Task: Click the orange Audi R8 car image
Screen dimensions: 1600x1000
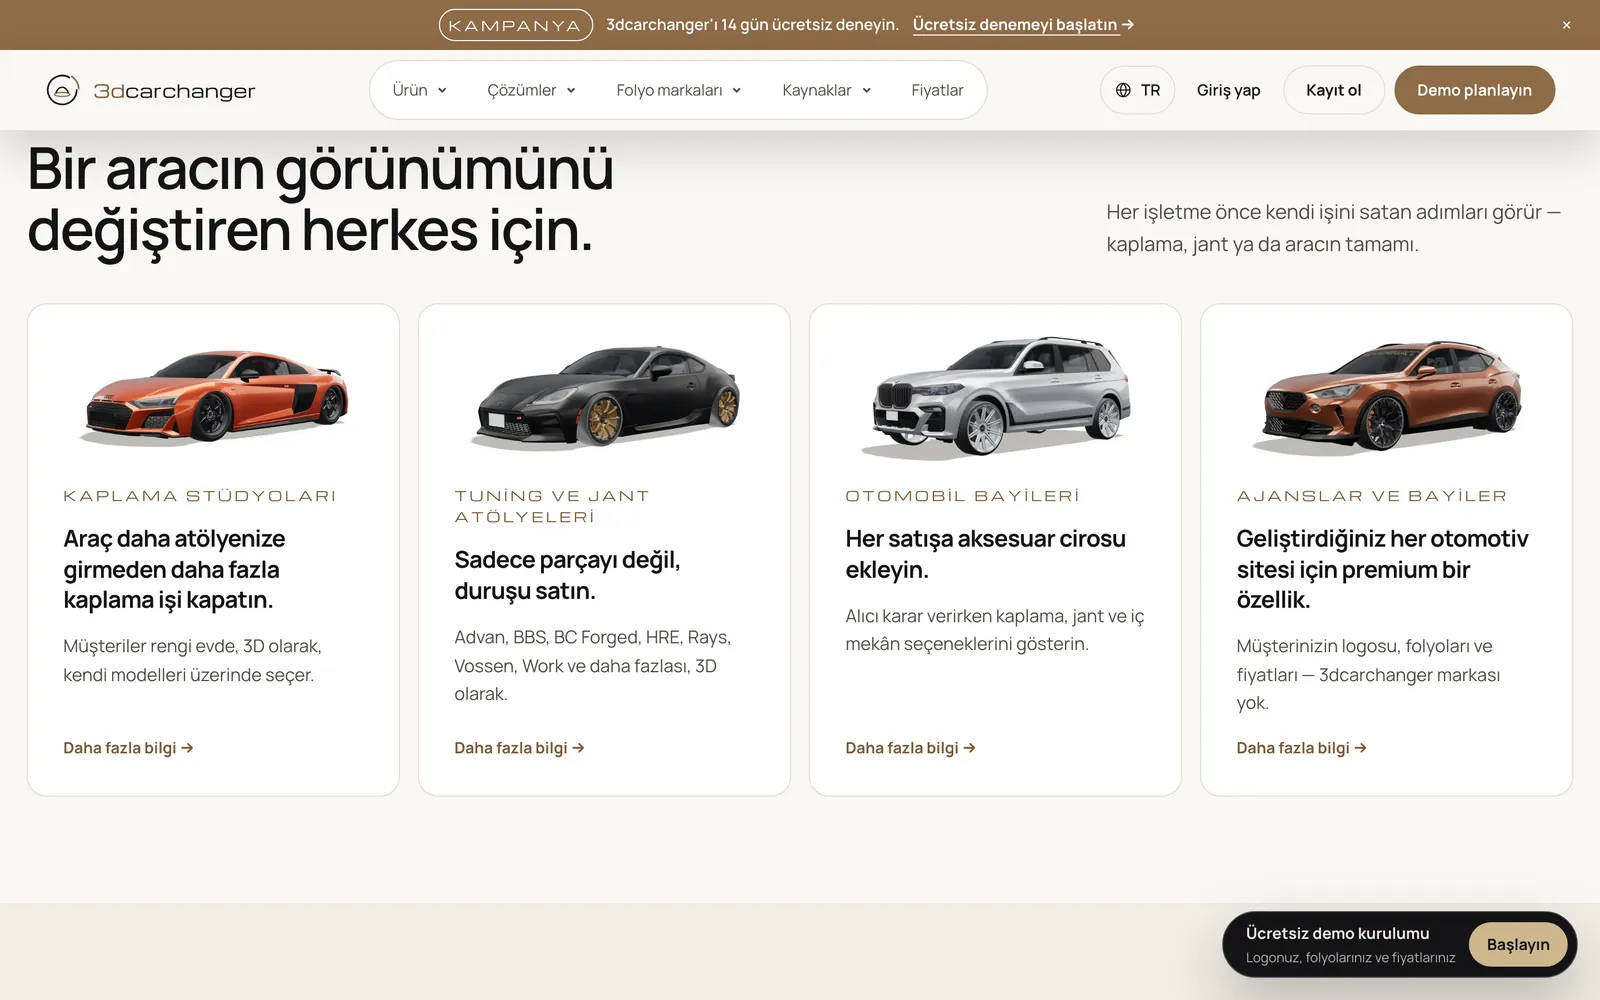Action: tap(216, 396)
